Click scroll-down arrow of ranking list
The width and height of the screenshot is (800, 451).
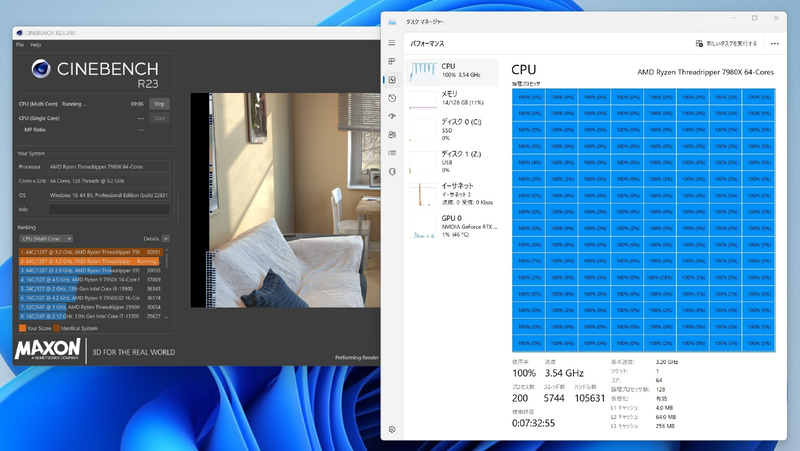[x=166, y=317]
